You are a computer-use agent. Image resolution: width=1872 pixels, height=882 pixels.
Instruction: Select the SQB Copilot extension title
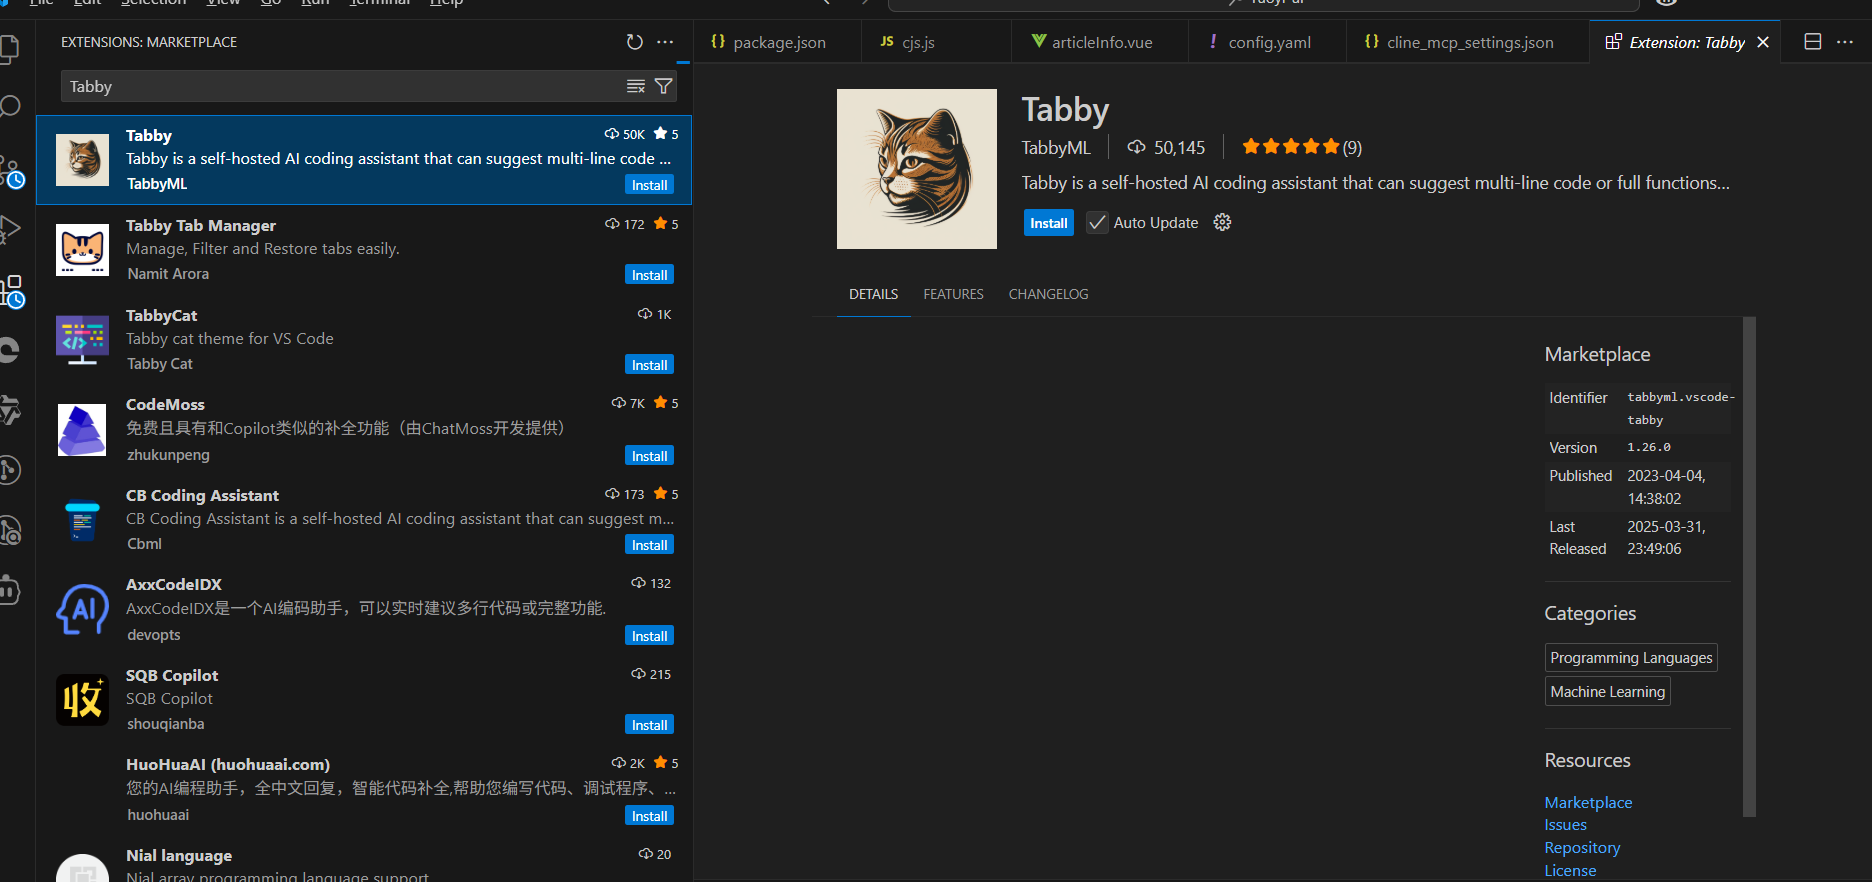coord(172,675)
